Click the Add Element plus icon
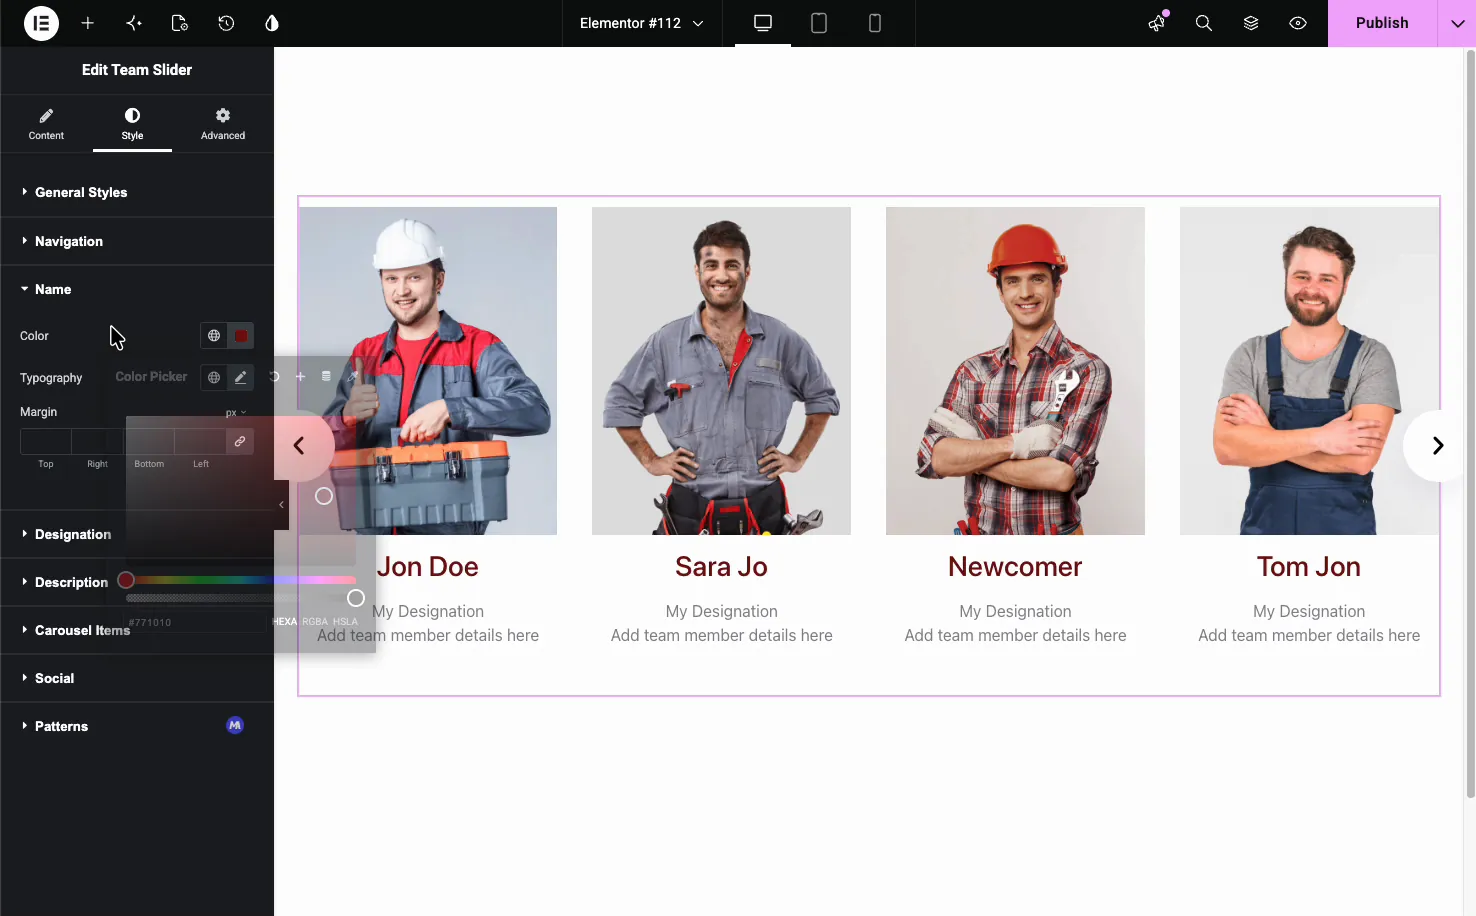 (x=88, y=23)
